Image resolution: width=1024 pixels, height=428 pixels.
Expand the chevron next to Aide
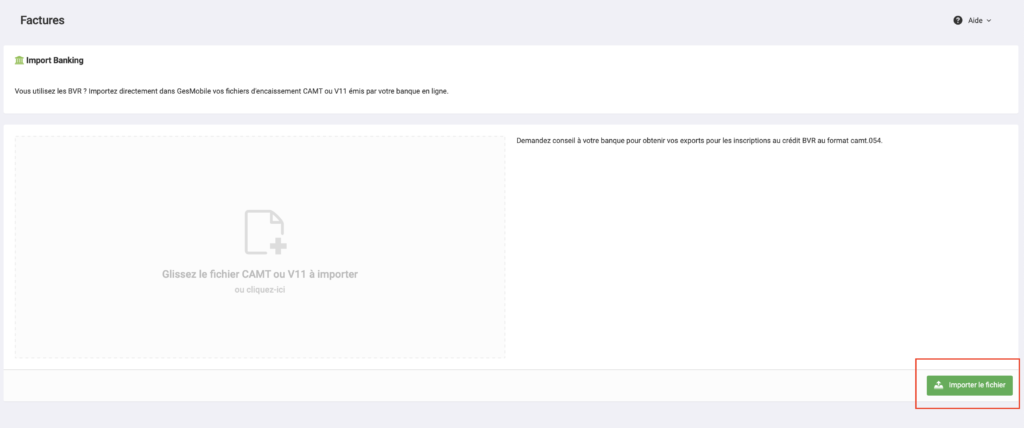click(x=989, y=21)
